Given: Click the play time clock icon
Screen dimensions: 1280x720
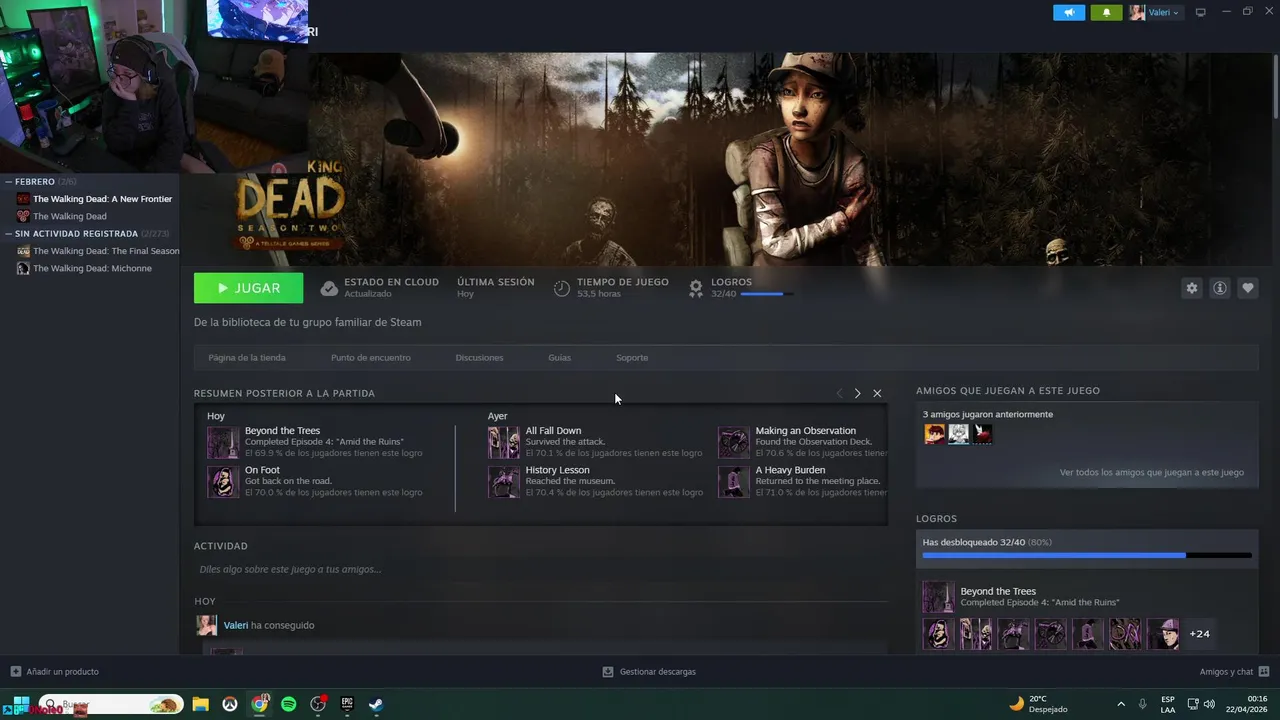Looking at the screenshot, I should [562, 288].
